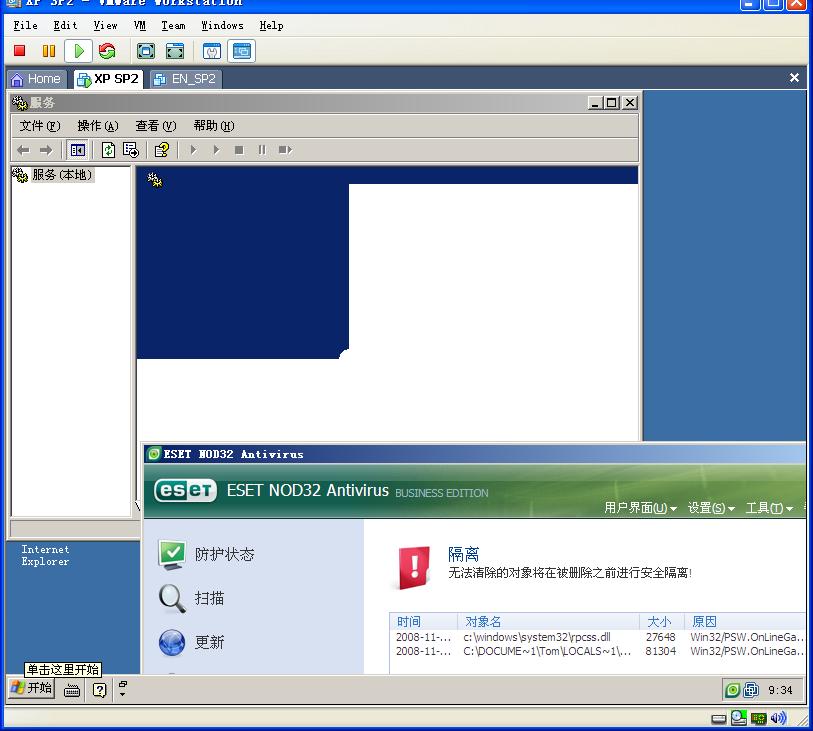Switch to the EN_SP2 tab
The height and width of the screenshot is (731, 813).
click(186, 79)
